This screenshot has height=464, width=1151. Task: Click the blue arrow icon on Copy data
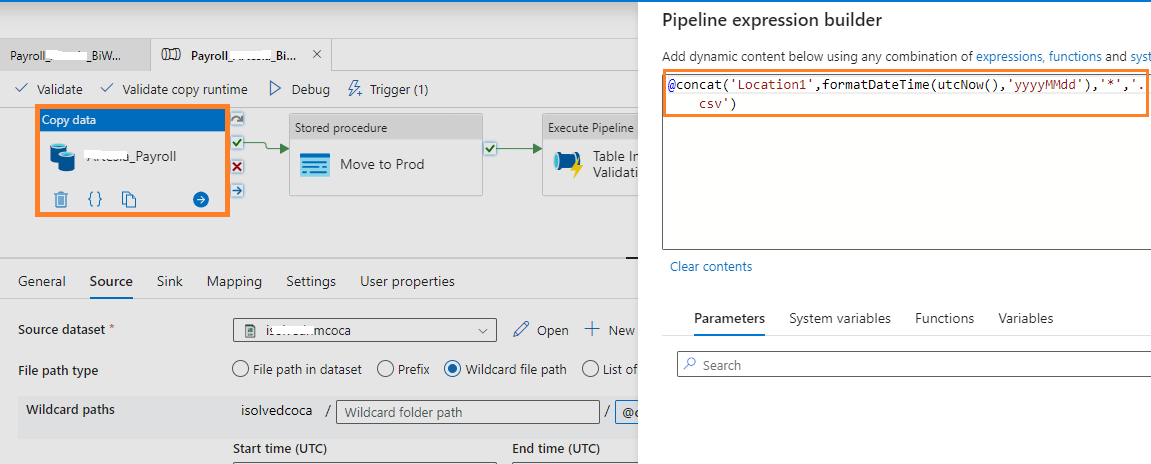point(201,200)
